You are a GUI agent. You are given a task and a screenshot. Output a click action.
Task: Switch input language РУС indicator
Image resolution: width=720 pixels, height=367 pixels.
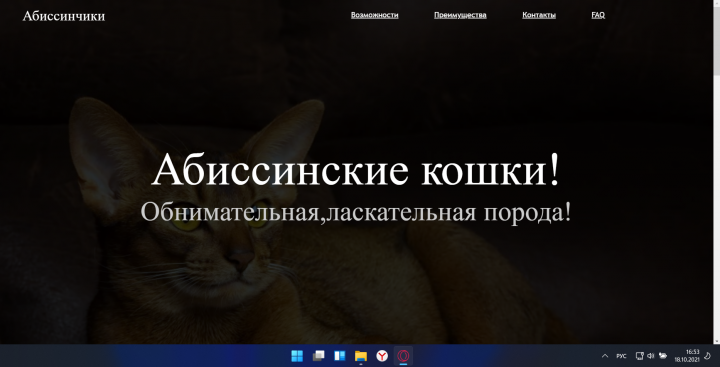click(621, 356)
